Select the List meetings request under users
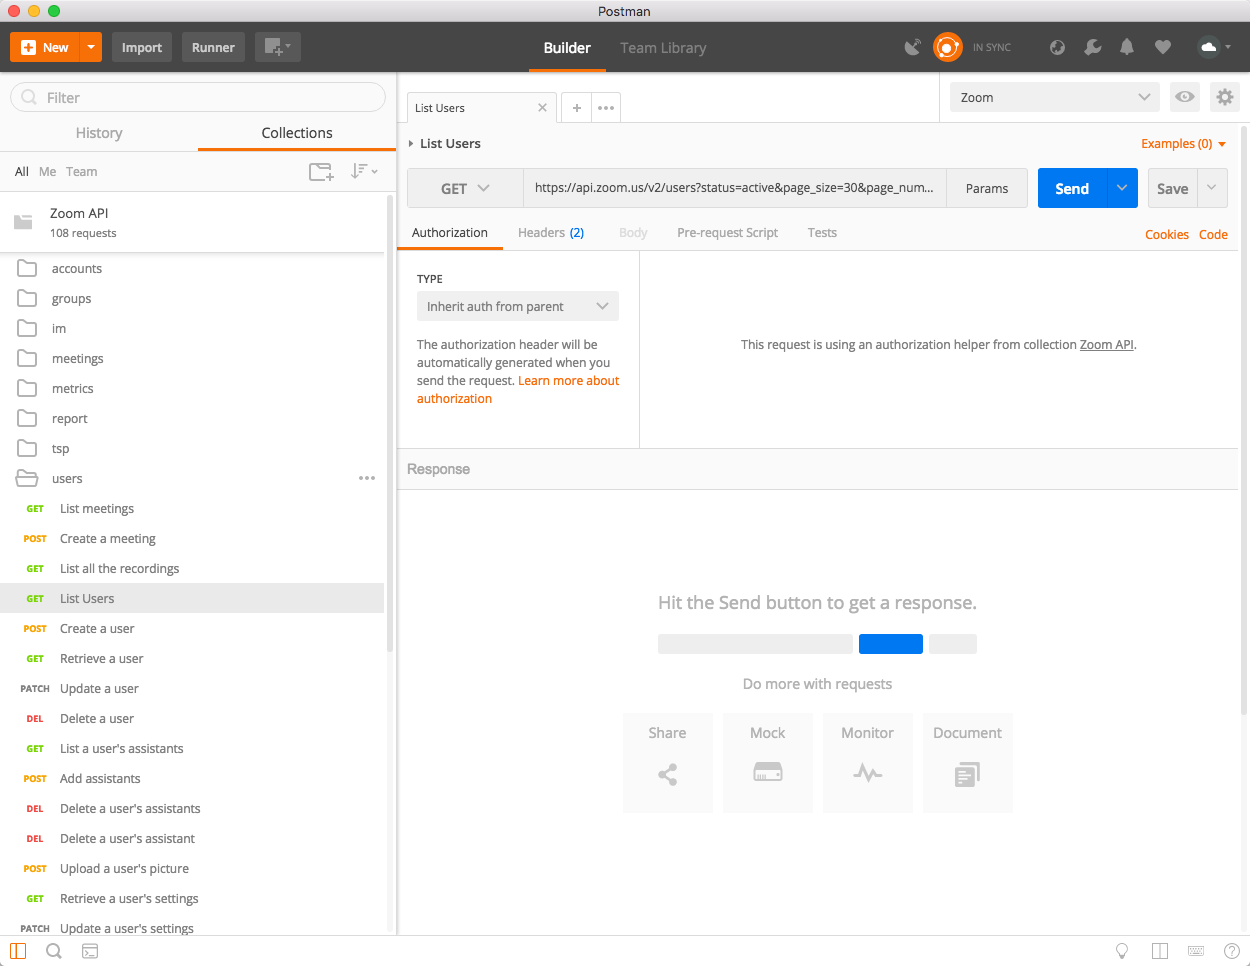This screenshot has width=1250, height=966. click(95, 508)
